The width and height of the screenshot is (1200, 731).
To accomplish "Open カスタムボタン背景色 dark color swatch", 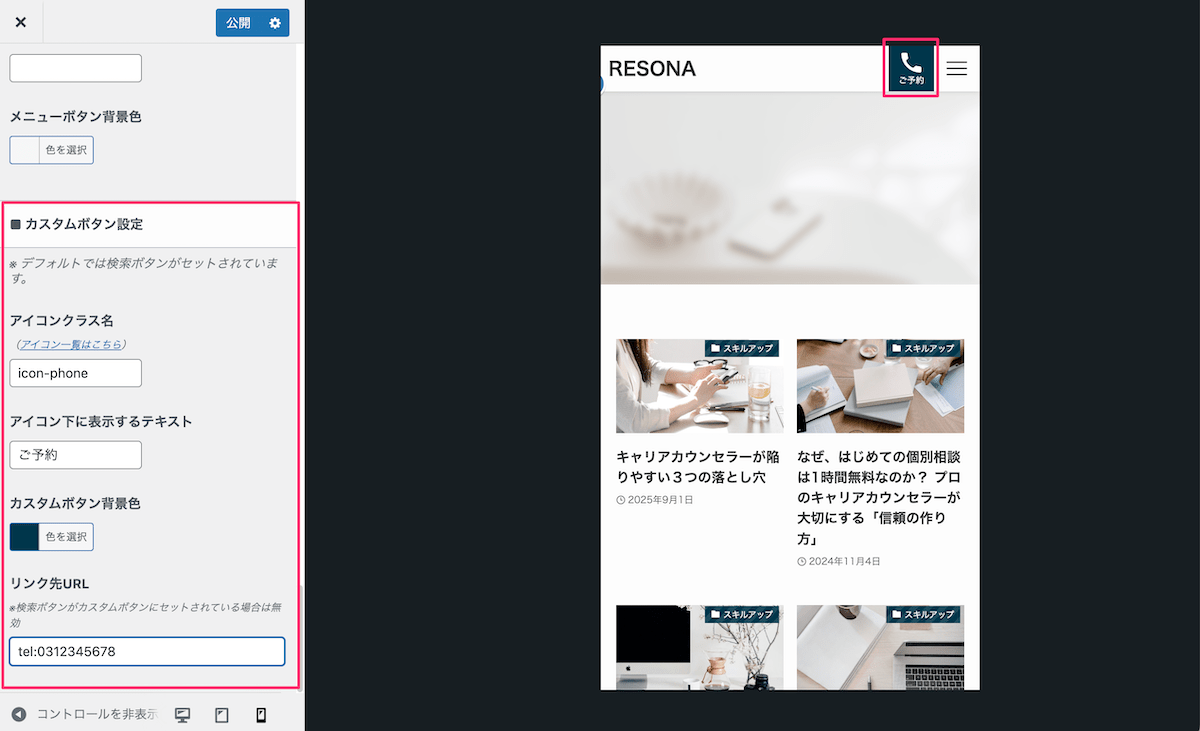I will (24, 537).
